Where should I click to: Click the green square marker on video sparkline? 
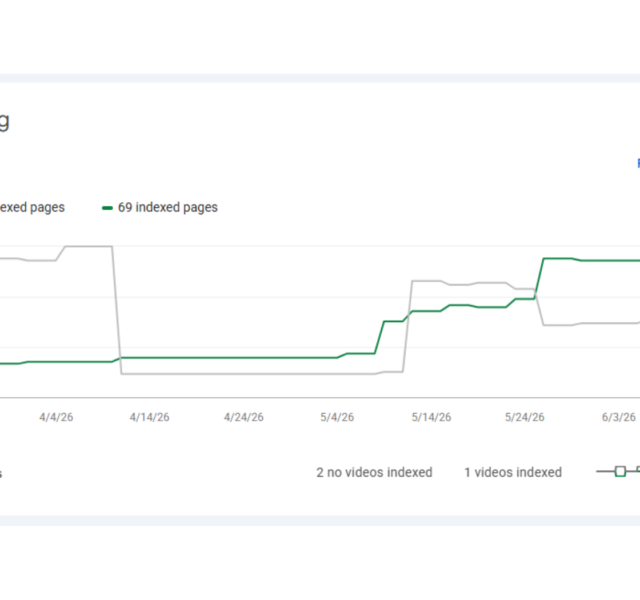(620, 471)
